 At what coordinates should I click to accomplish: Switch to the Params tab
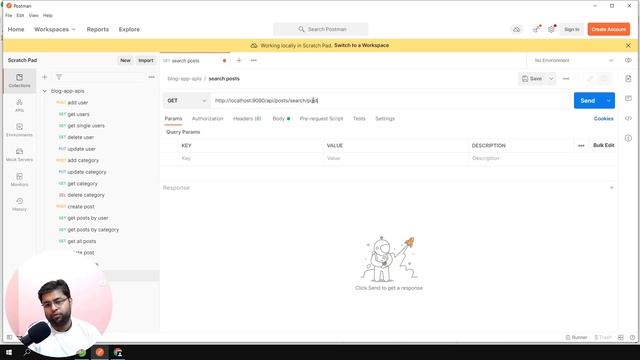pos(173,118)
